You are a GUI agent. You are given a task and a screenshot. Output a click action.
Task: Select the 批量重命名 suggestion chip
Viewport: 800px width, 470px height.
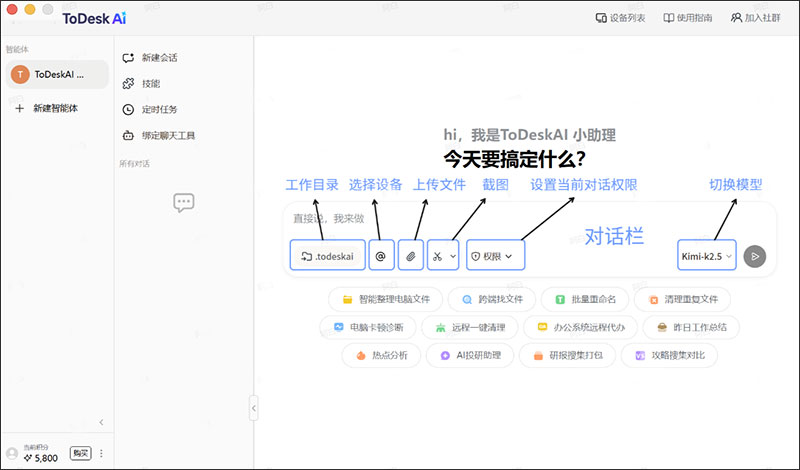585,299
